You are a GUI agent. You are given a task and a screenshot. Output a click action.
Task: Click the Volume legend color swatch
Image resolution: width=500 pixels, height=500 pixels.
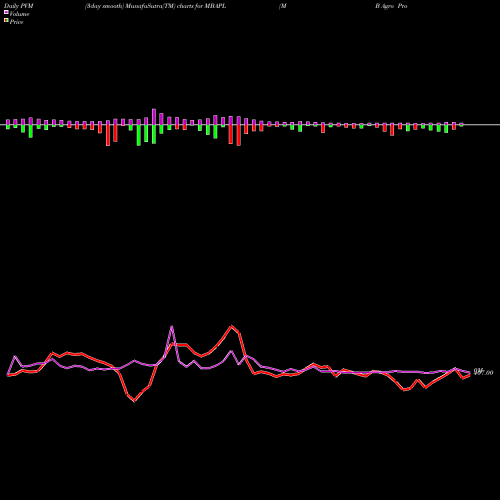[x=6, y=13]
